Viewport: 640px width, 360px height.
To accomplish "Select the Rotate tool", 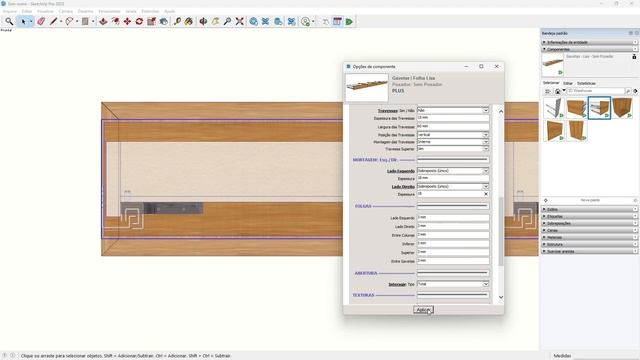I will coord(139,21).
